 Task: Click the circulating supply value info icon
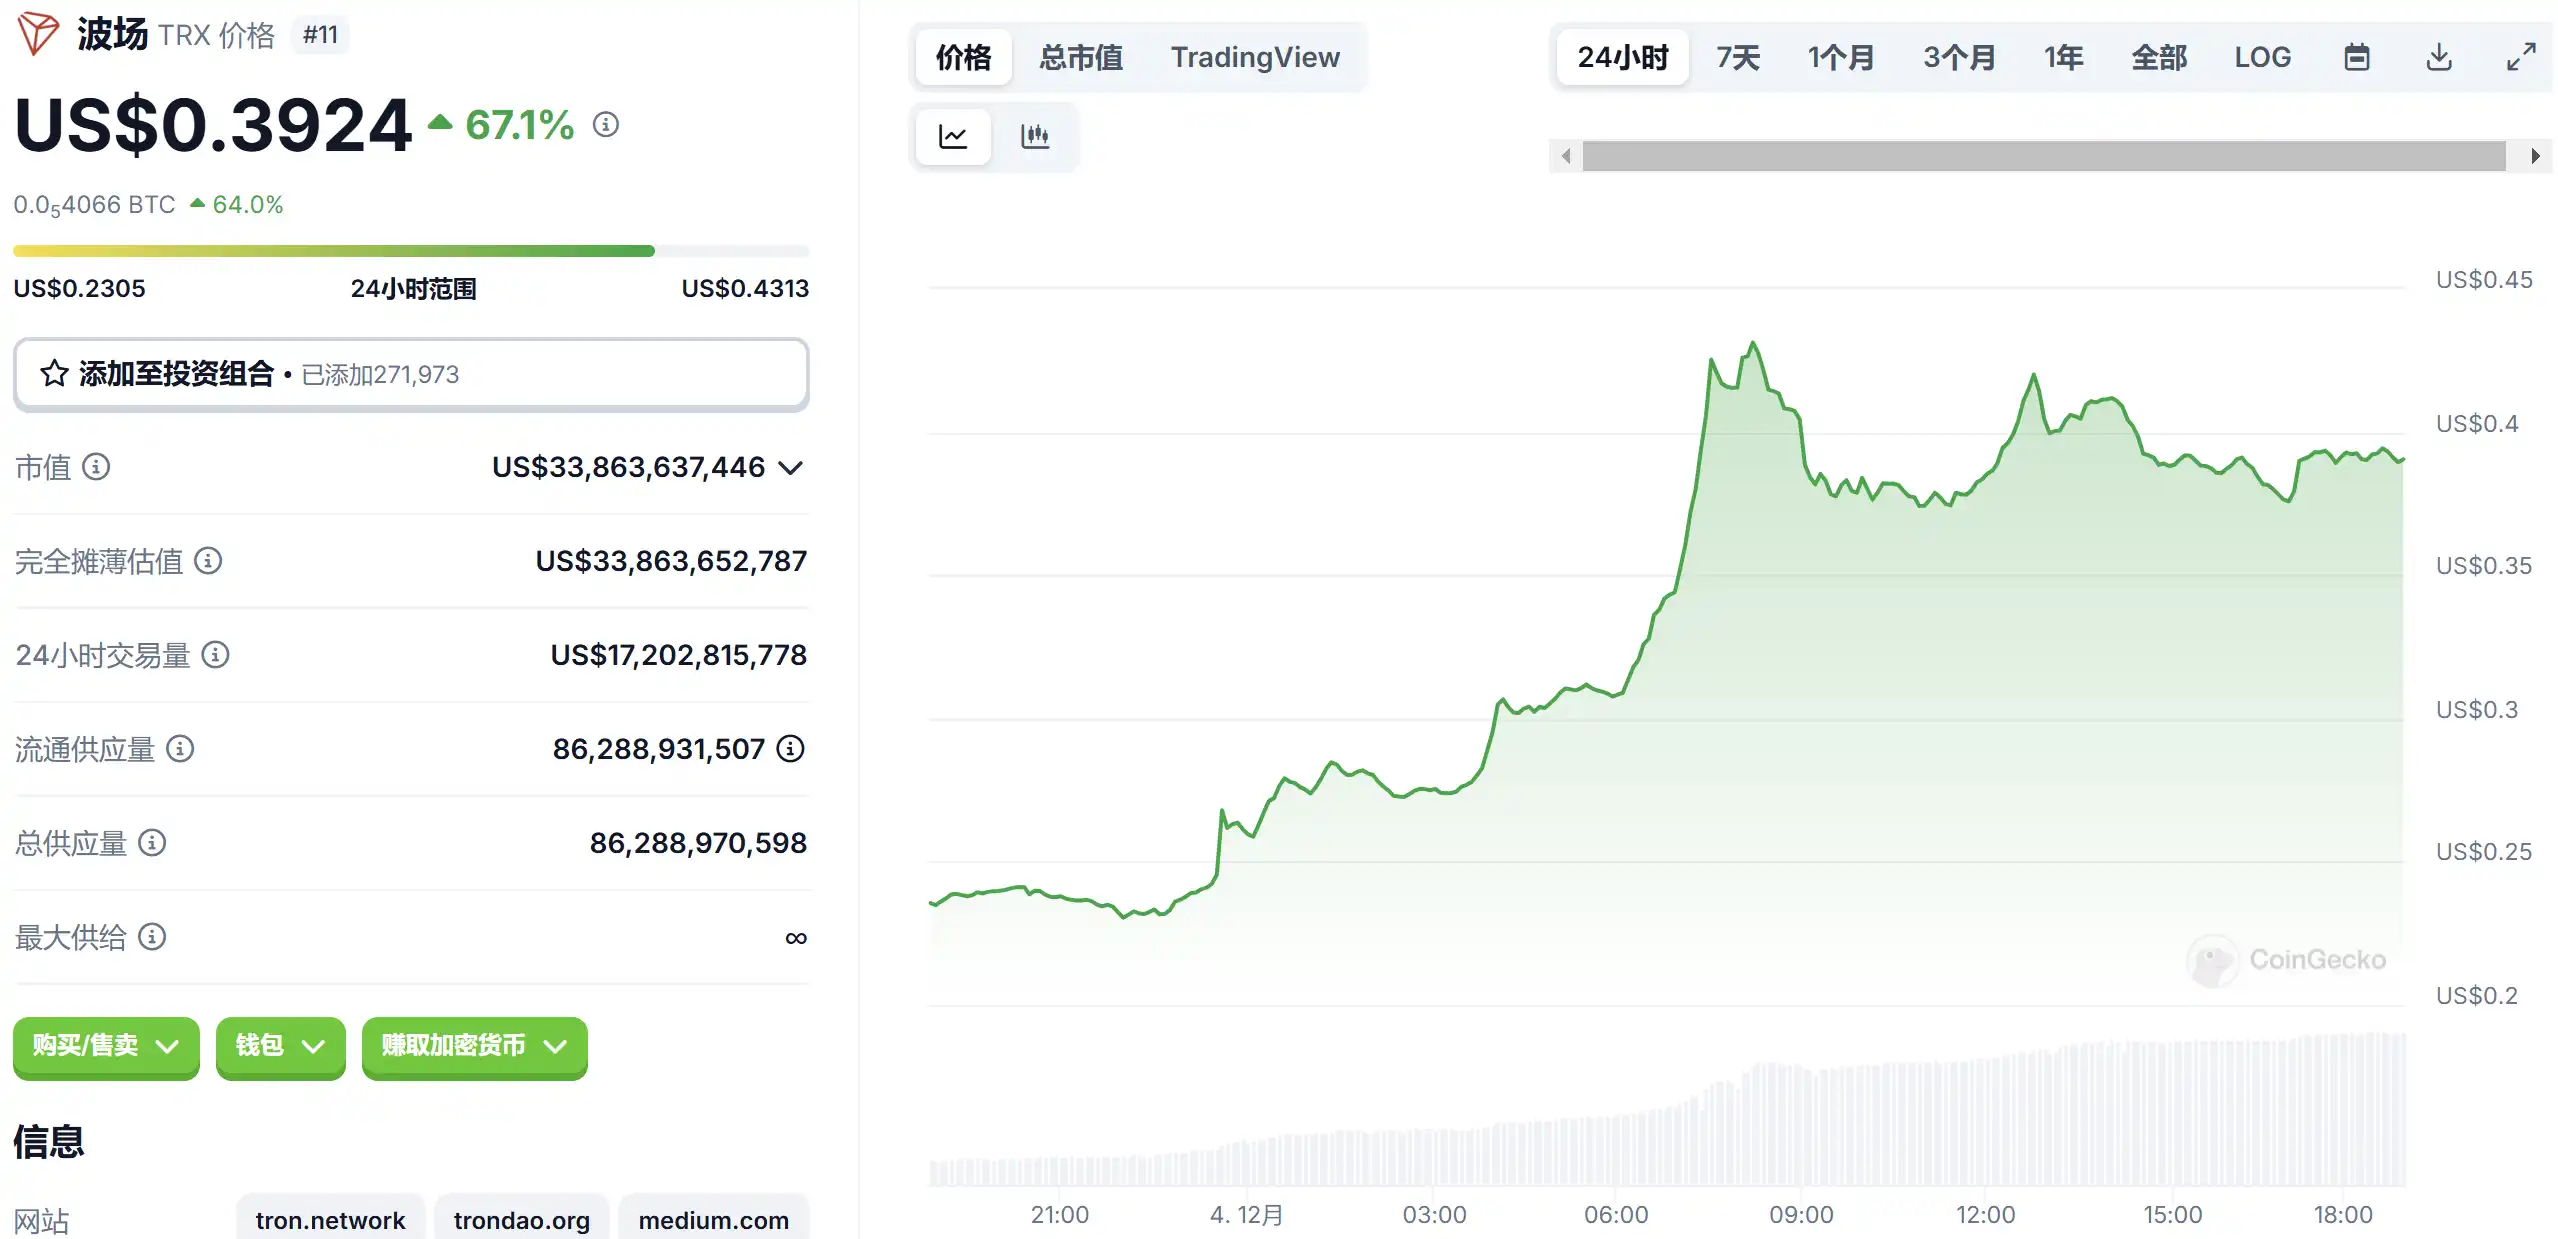(x=791, y=749)
